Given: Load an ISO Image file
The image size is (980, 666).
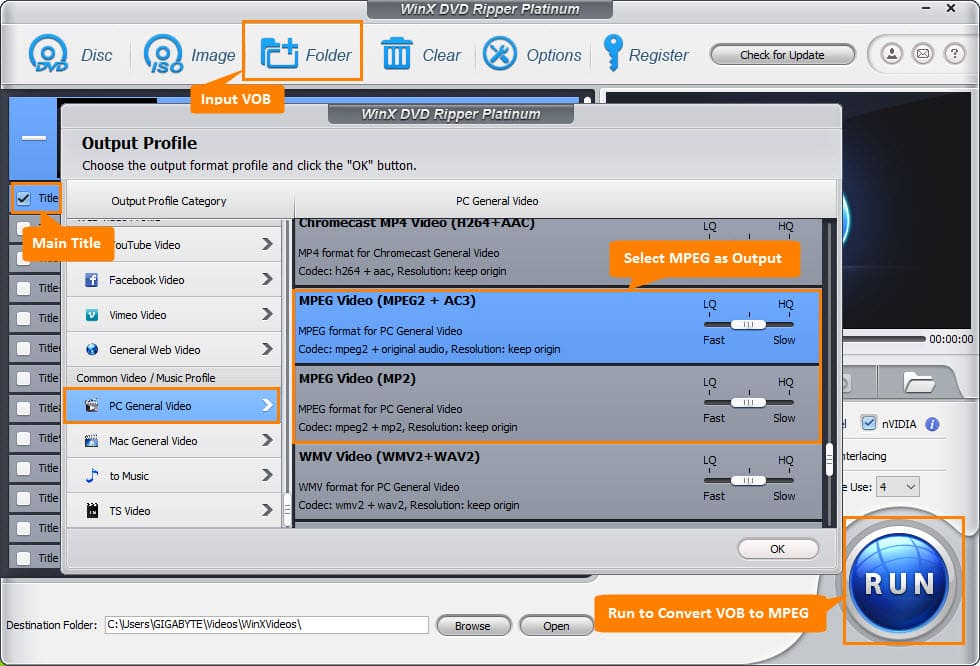Looking at the screenshot, I should pos(189,54).
